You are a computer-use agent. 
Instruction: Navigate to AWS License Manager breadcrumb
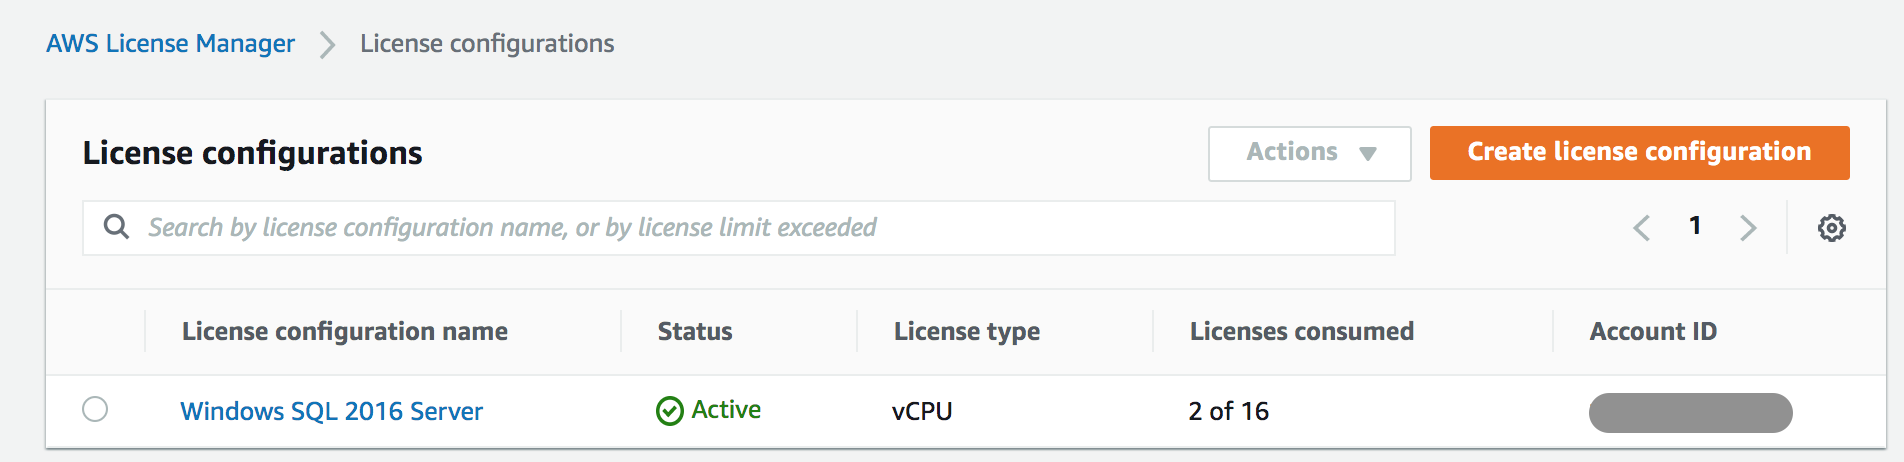pyautogui.click(x=170, y=44)
